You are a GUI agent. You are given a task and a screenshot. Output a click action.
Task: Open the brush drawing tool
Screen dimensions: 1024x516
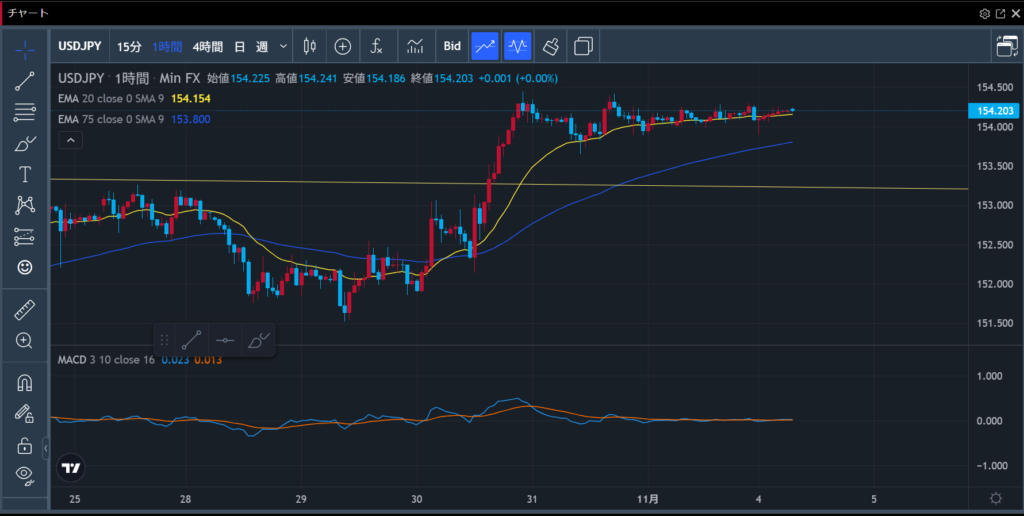[25, 144]
